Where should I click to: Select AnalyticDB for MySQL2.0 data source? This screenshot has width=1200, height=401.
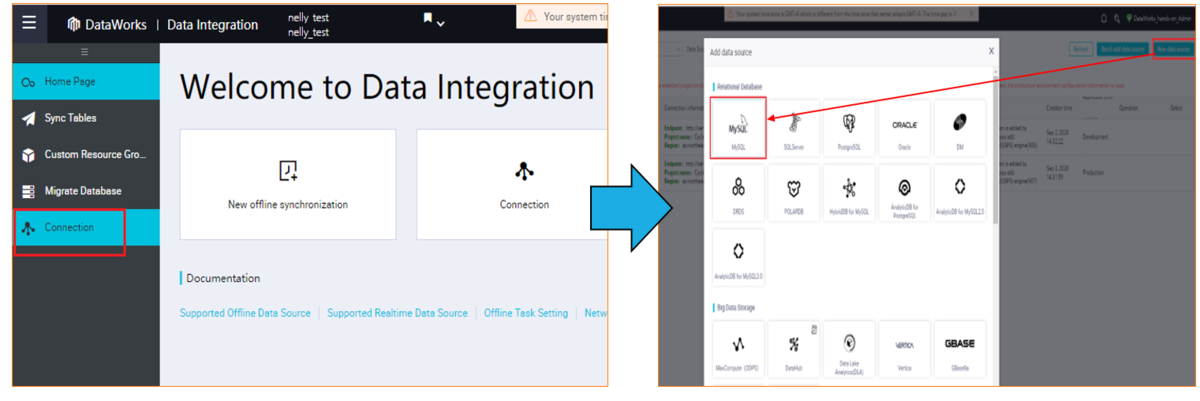pyautogui.click(x=959, y=192)
